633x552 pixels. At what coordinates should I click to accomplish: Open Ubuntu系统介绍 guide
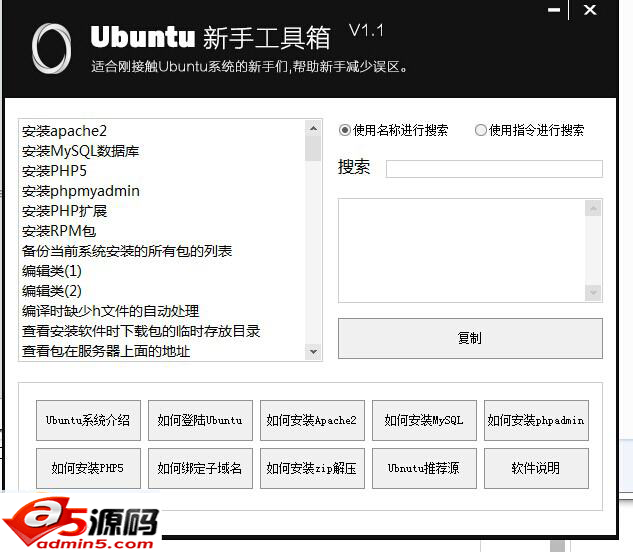coord(88,420)
